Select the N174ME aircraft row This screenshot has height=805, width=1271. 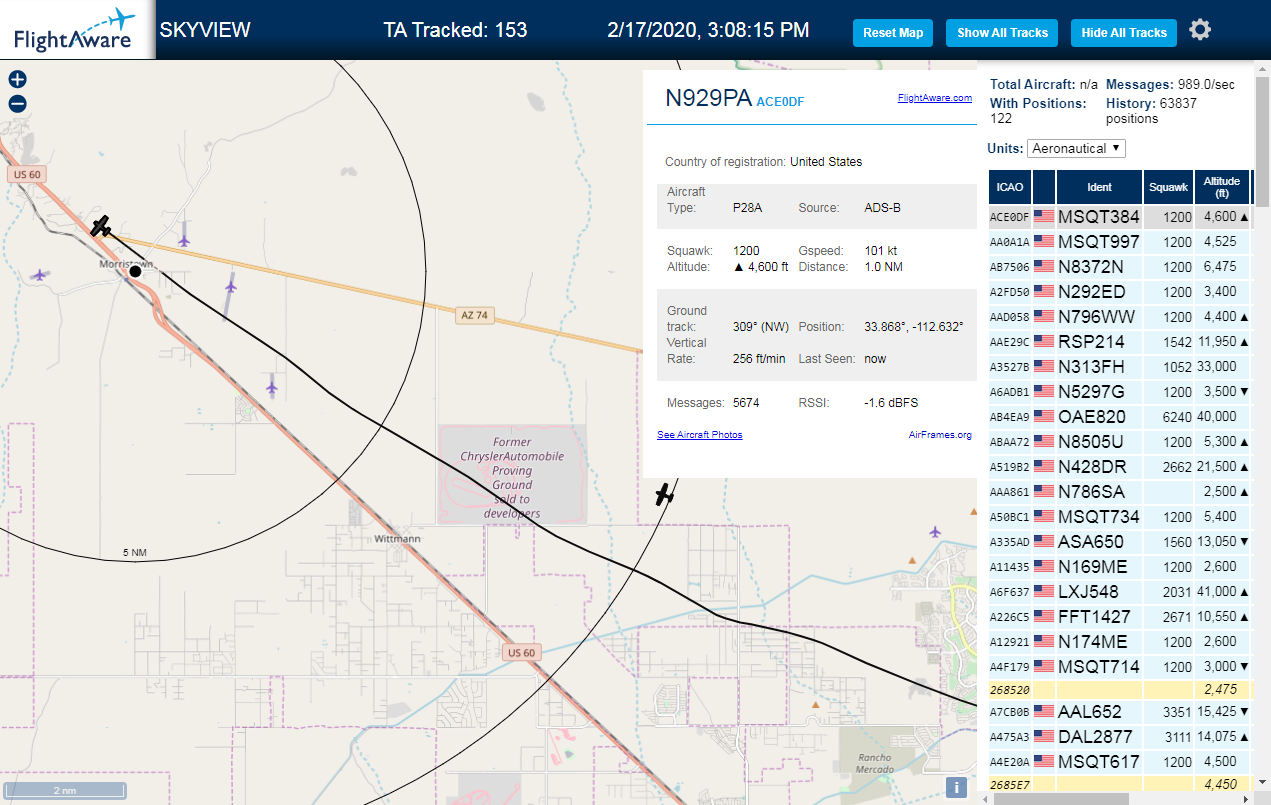(x=1119, y=641)
